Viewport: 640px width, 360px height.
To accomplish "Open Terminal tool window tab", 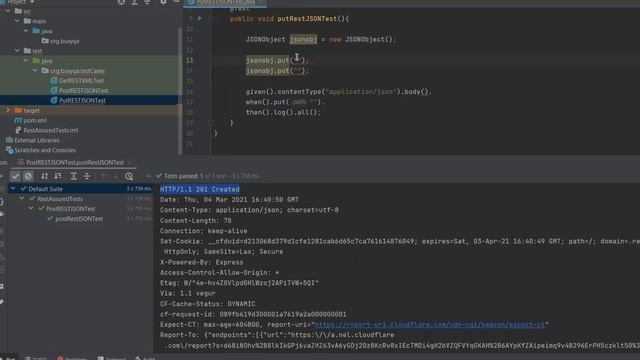I will [x=111, y=358].
